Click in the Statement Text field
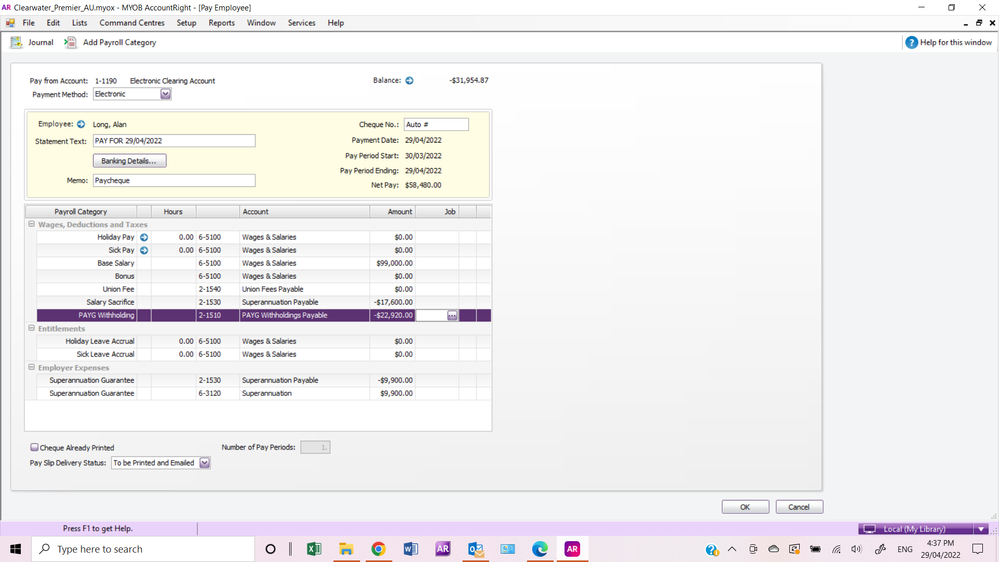The height and width of the screenshot is (562, 999). [x=174, y=141]
